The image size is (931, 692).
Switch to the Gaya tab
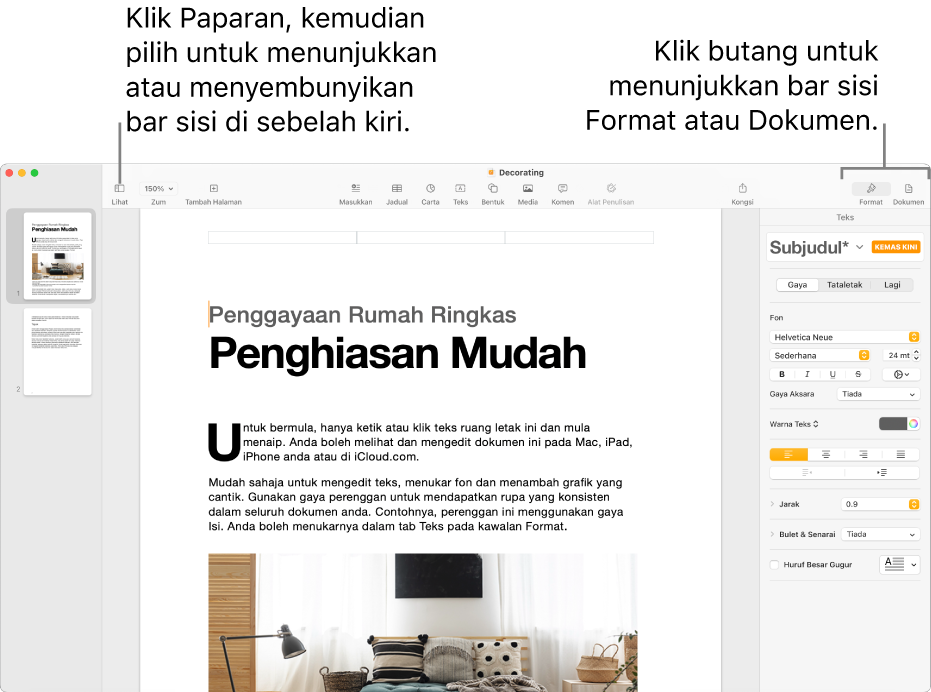point(797,285)
